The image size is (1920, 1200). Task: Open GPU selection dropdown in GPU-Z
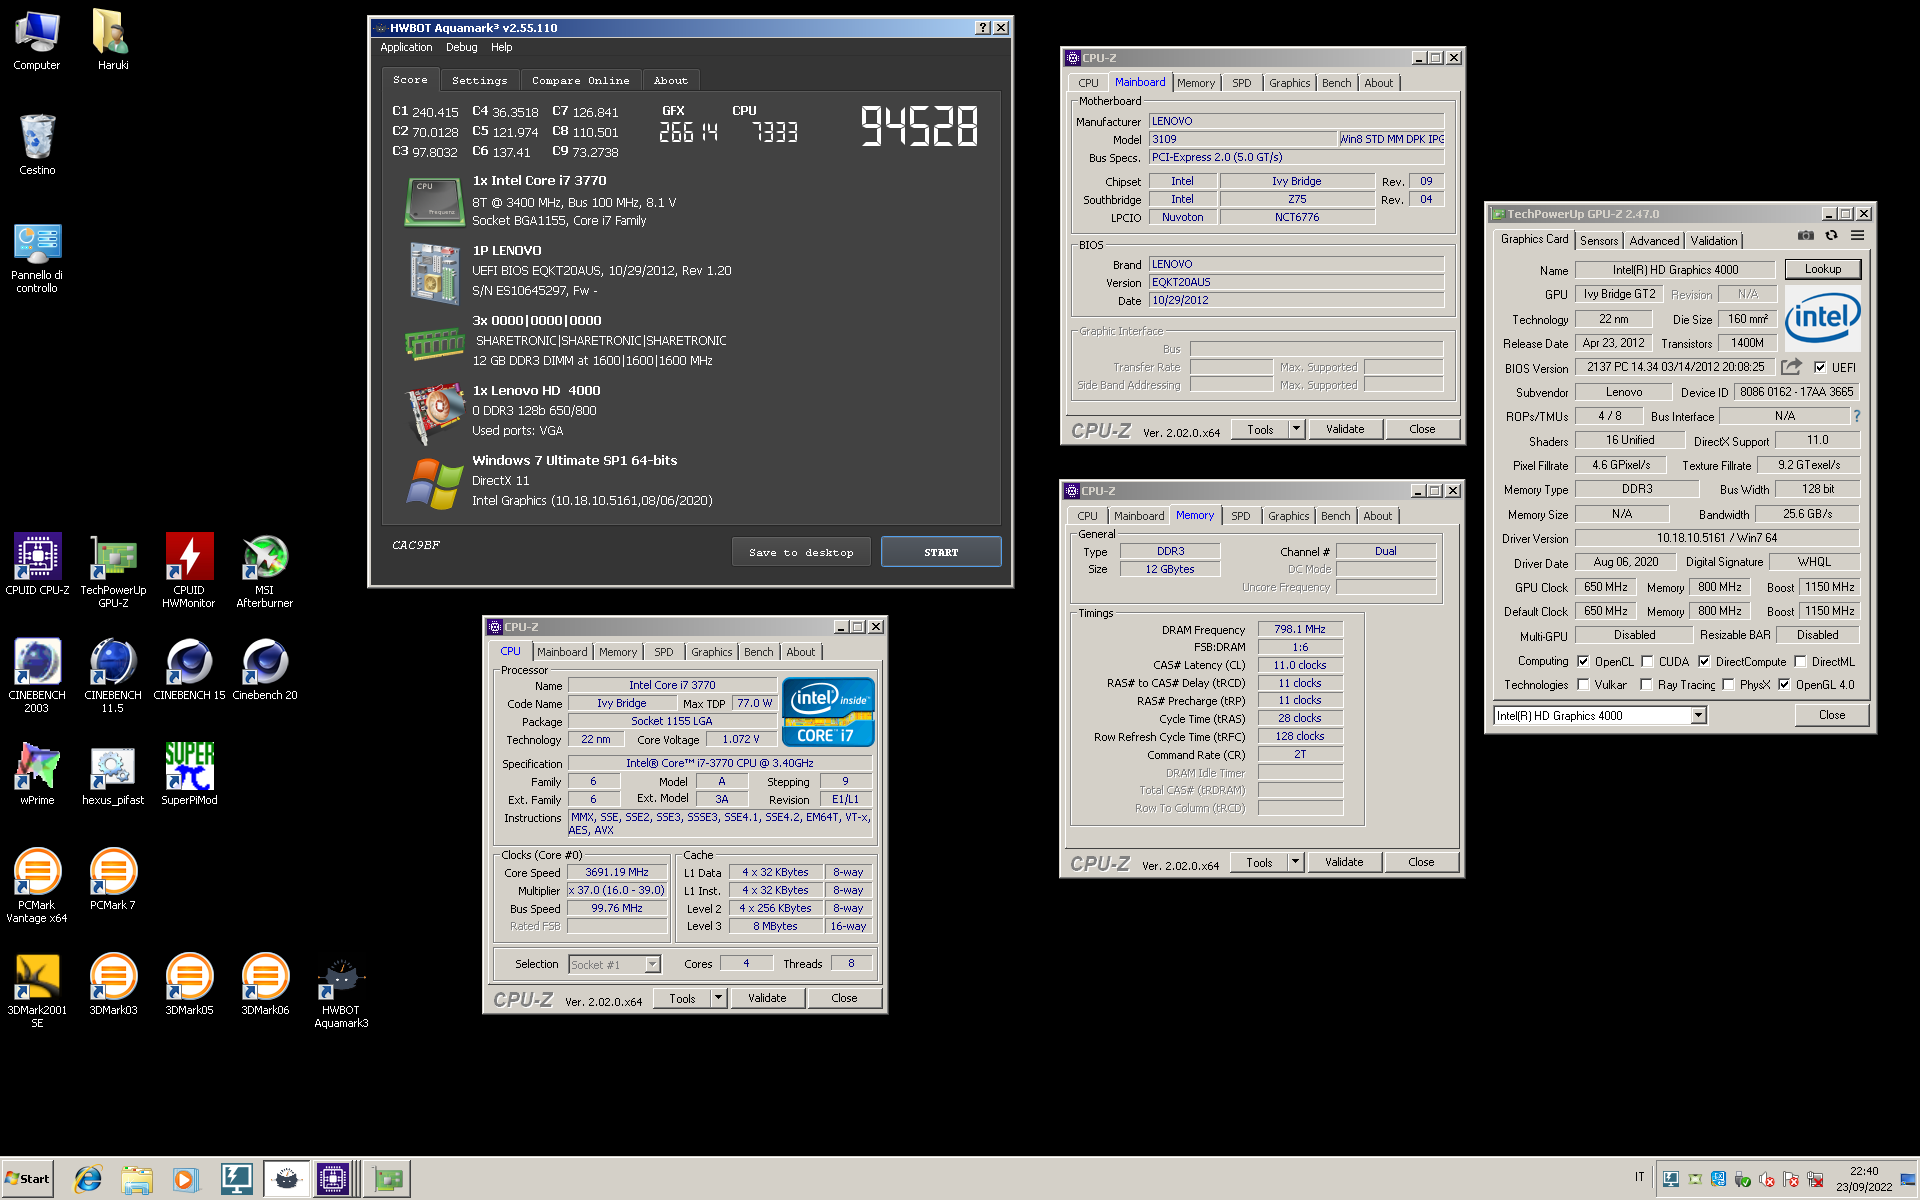click(x=1698, y=715)
